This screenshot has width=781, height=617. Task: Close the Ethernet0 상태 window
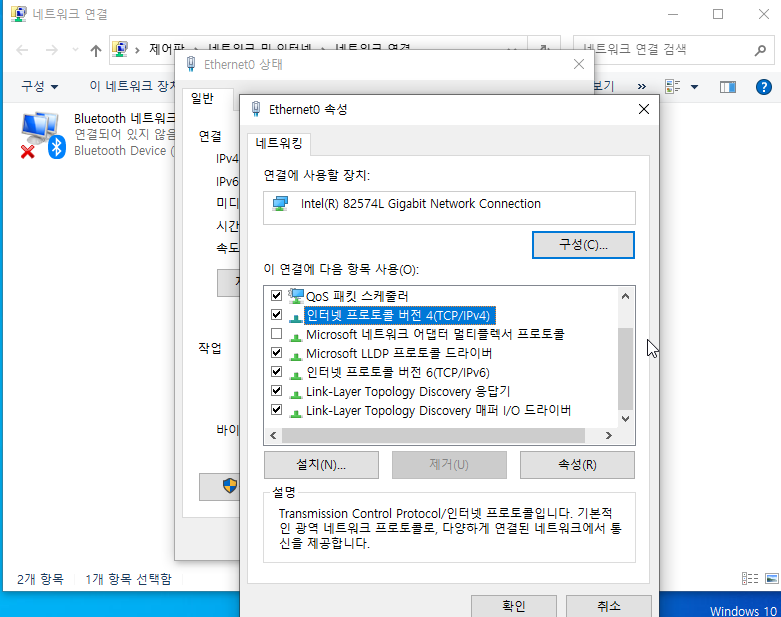click(578, 64)
